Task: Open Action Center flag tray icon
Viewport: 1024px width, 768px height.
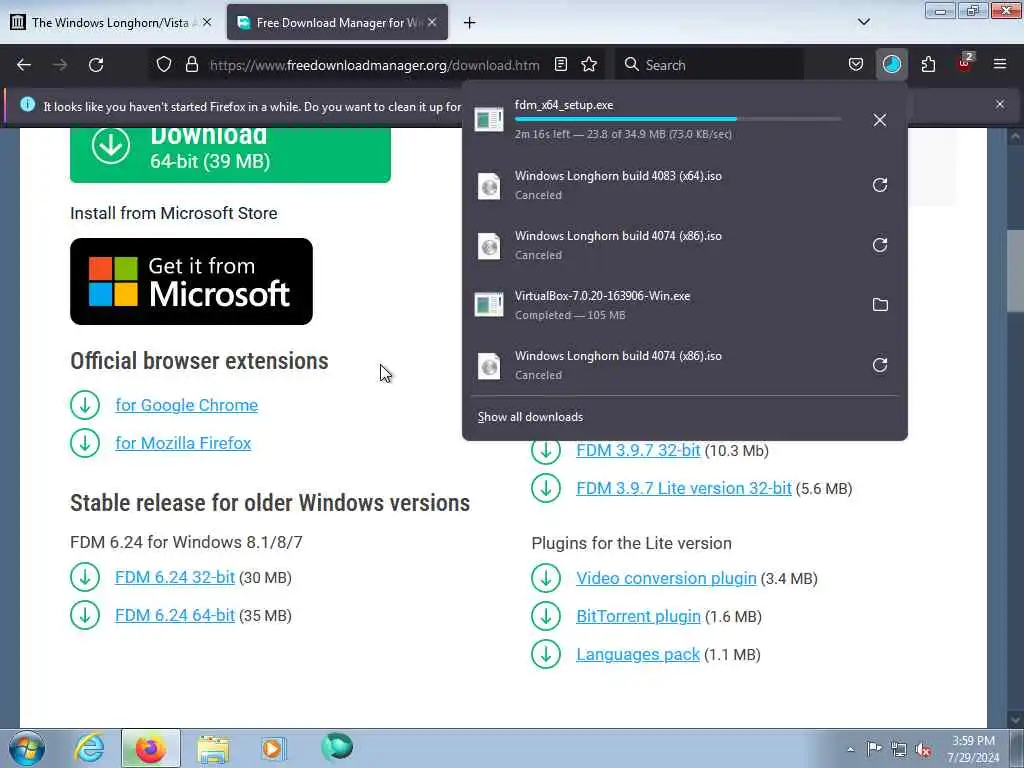Action: pyautogui.click(x=874, y=748)
